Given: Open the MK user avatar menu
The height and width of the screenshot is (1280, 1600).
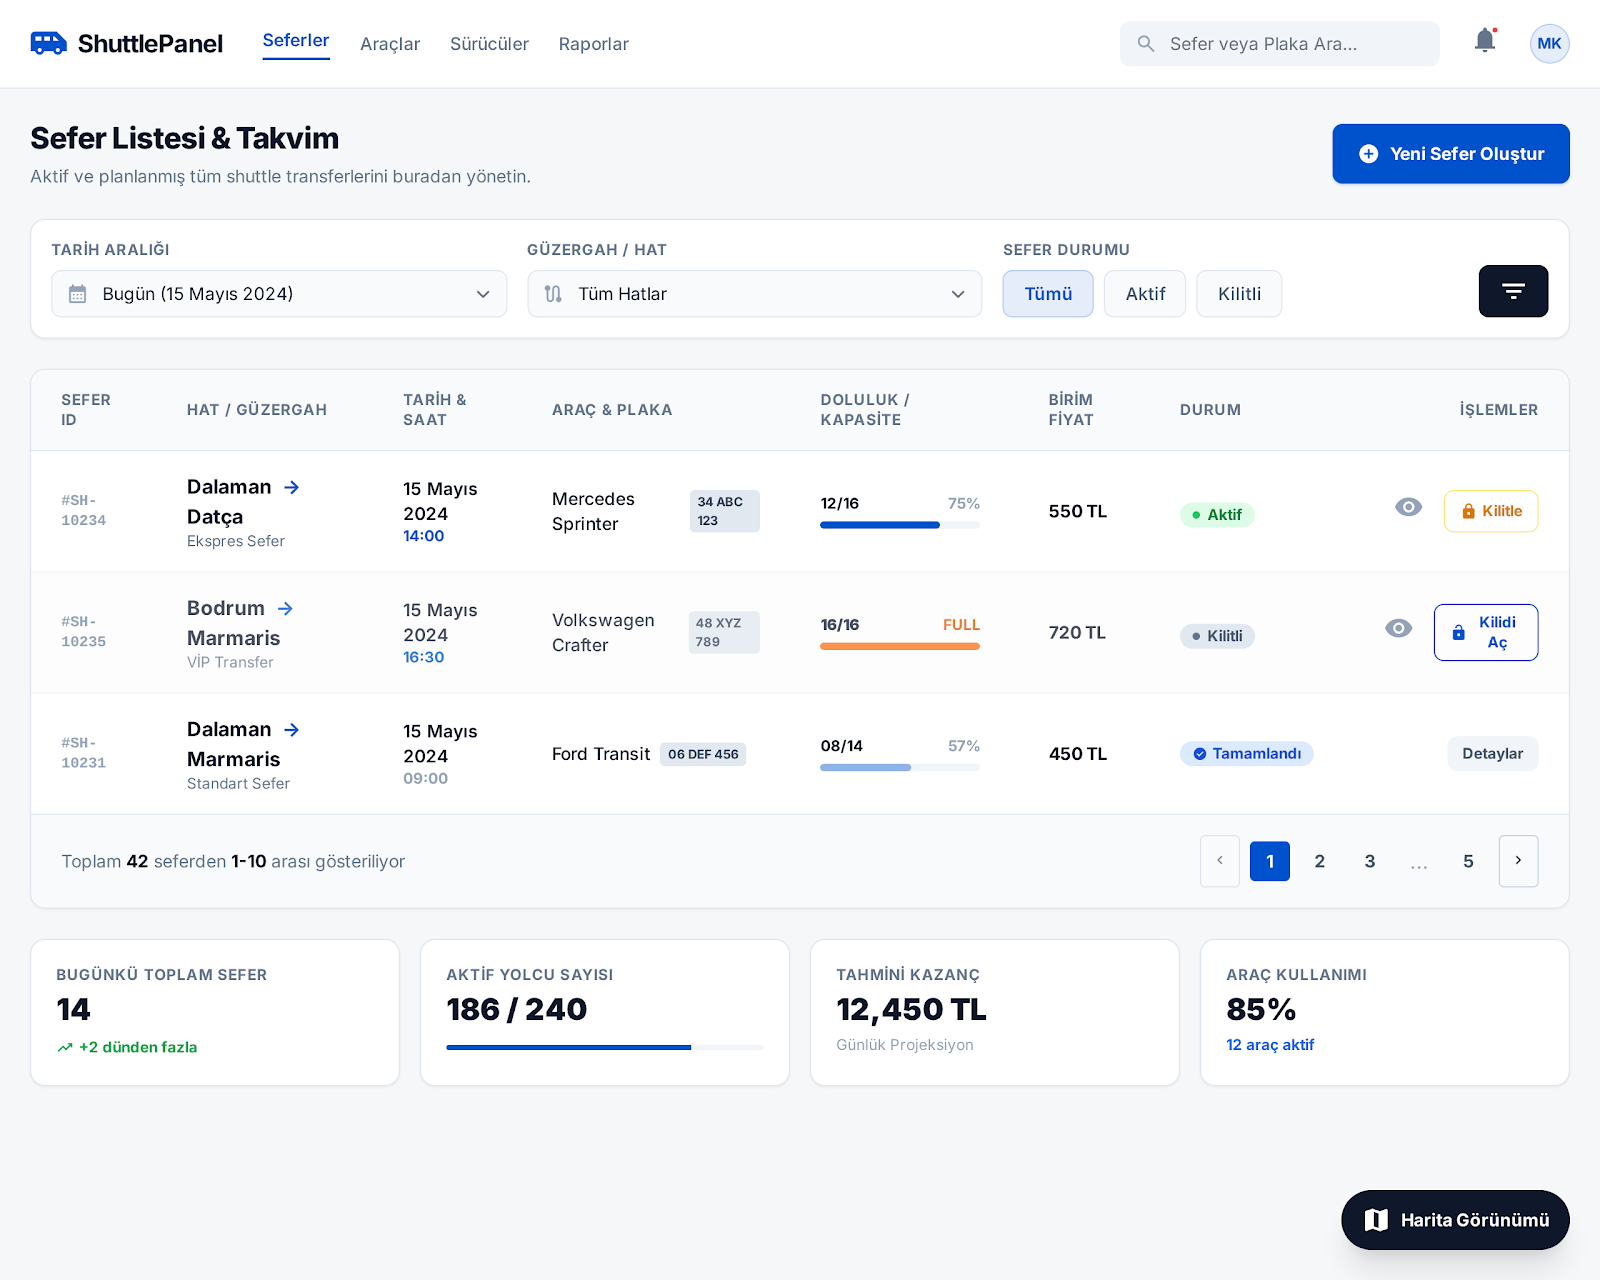Looking at the screenshot, I should (1549, 43).
